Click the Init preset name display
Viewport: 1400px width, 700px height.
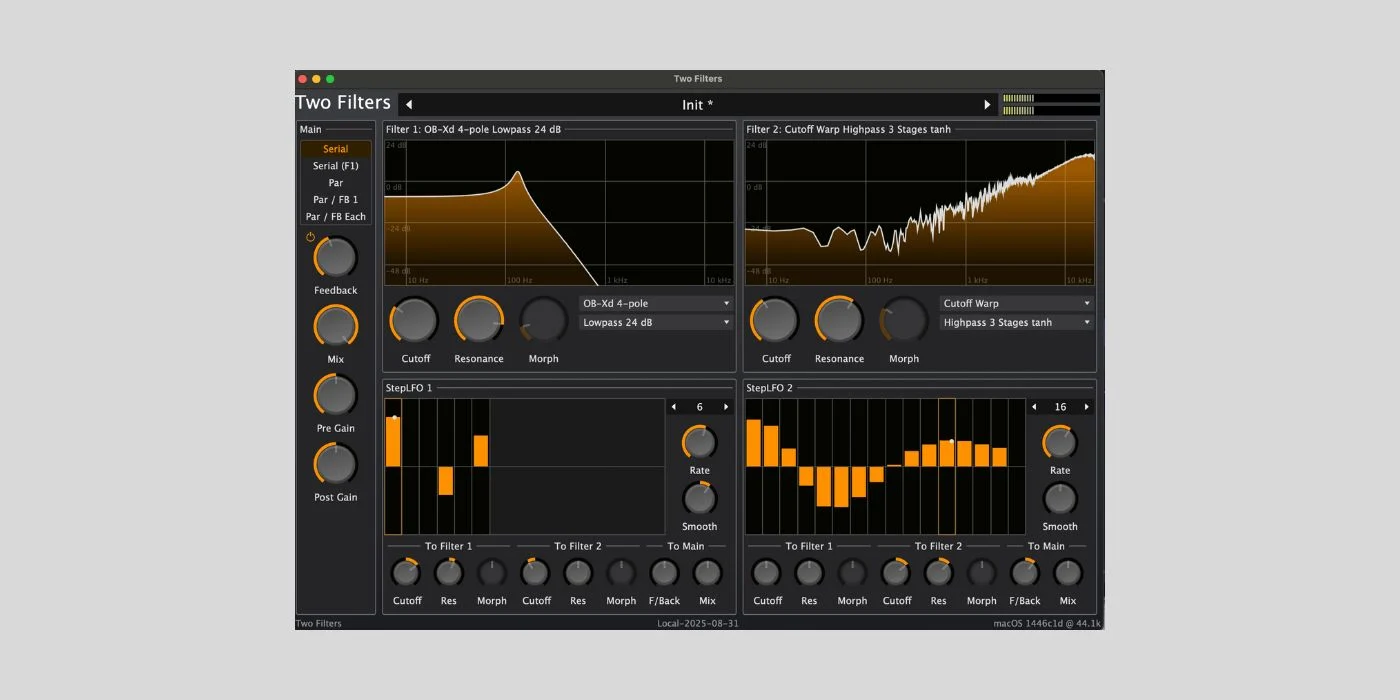(697, 105)
